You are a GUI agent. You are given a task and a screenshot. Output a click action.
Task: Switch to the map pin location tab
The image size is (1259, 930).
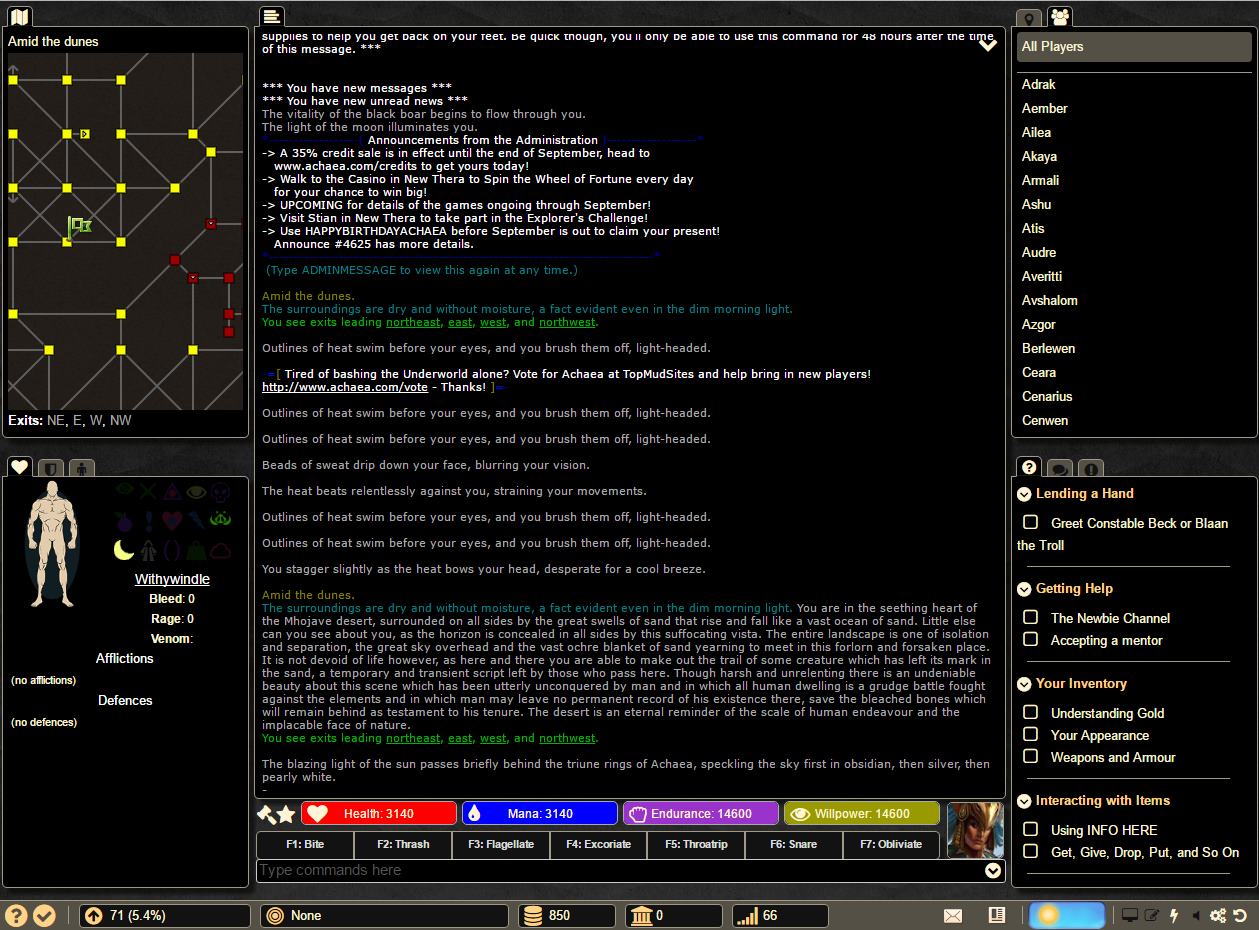click(1028, 19)
